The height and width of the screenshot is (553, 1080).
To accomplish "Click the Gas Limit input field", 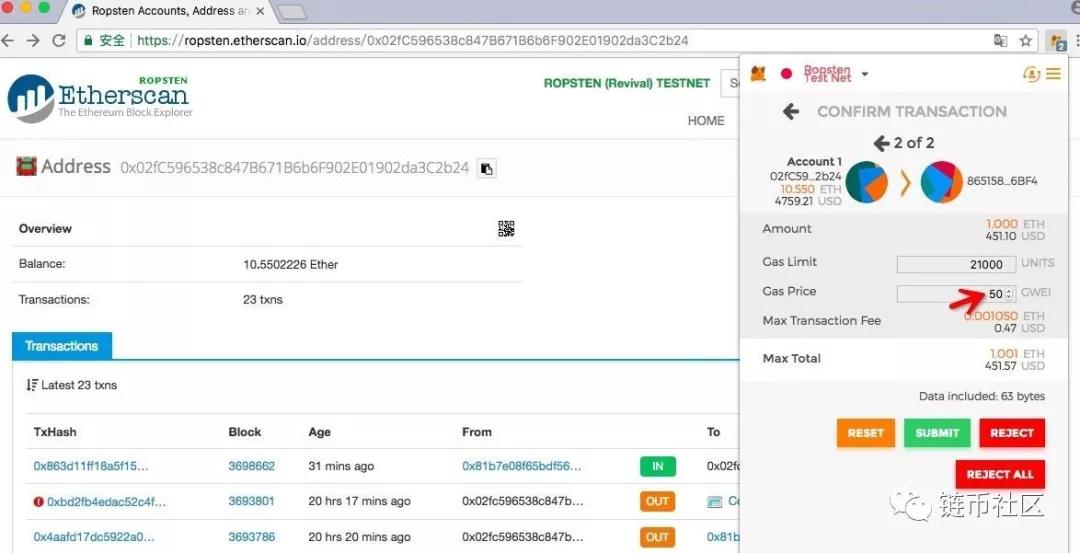I will coord(955,264).
